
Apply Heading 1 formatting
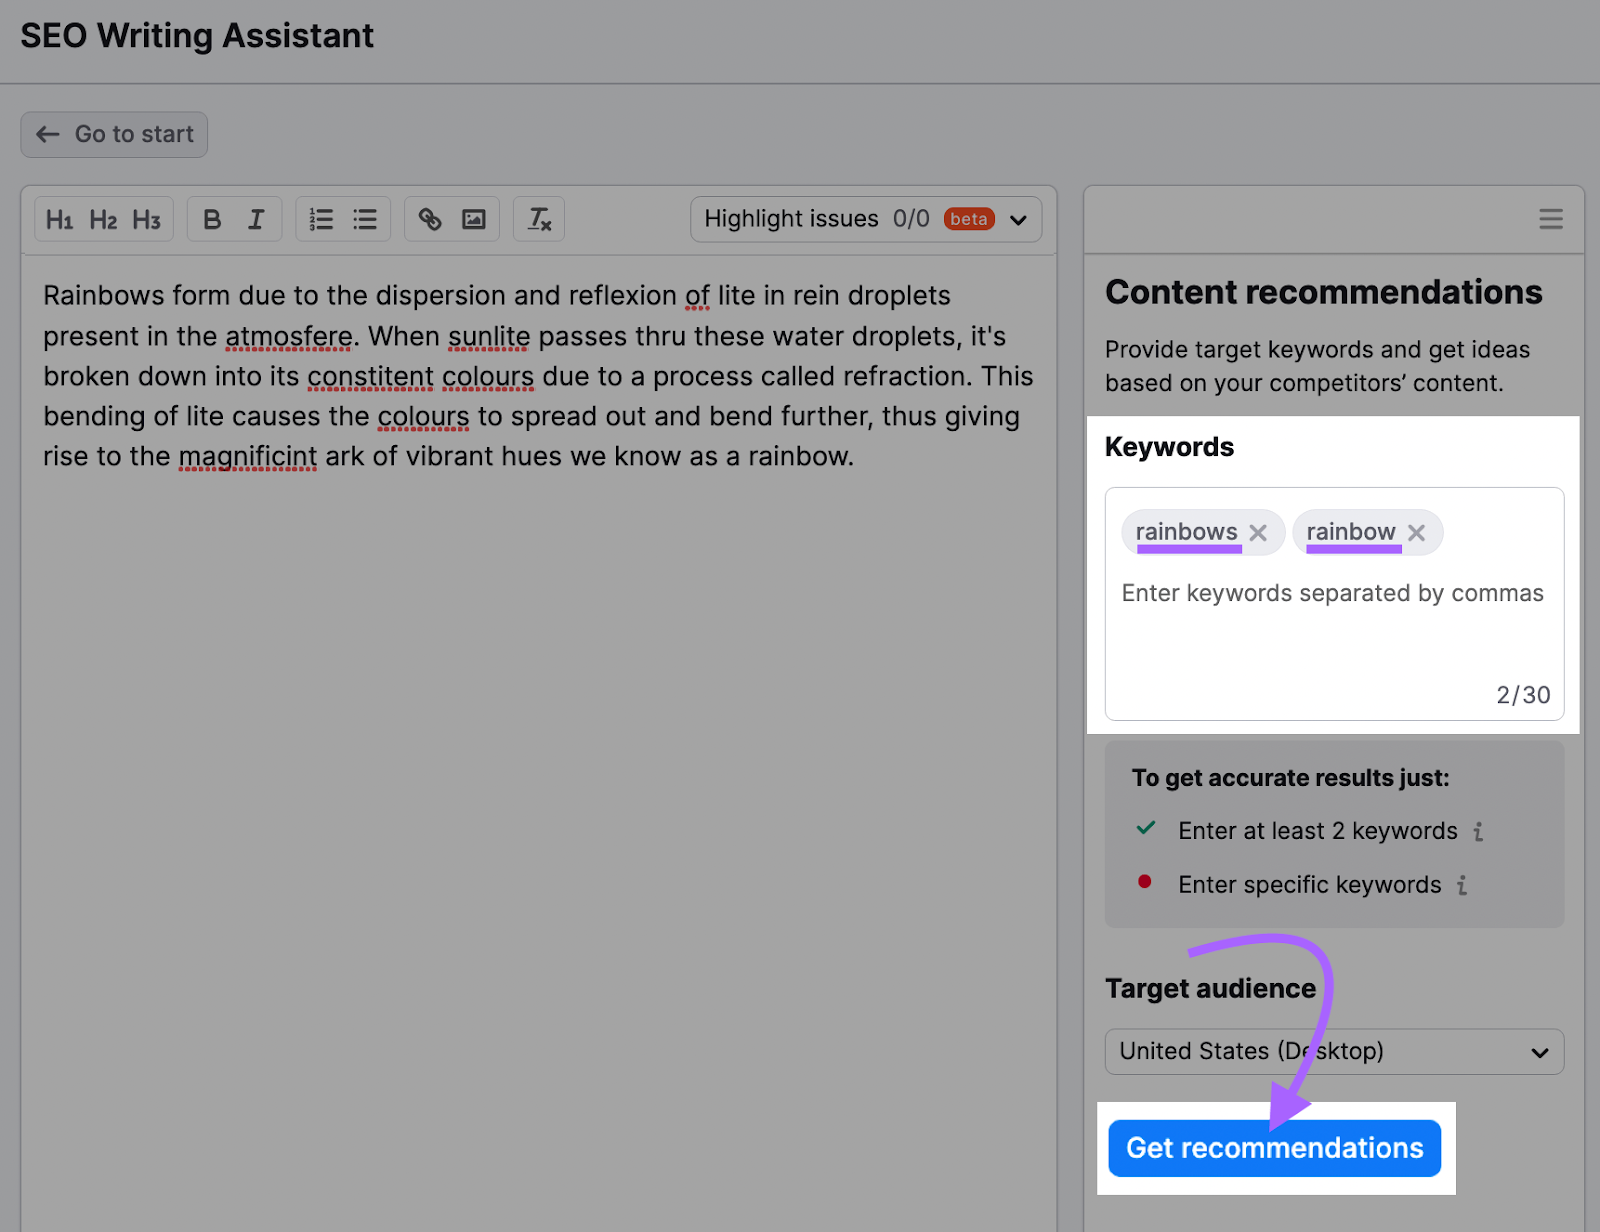tap(60, 220)
